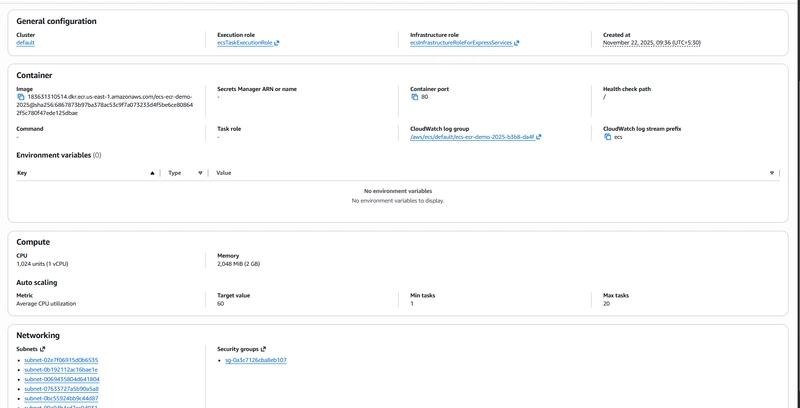Click external icon next to ecsInfrastructureRoleForExpressServices
The width and height of the screenshot is (800, 408).
517,43
